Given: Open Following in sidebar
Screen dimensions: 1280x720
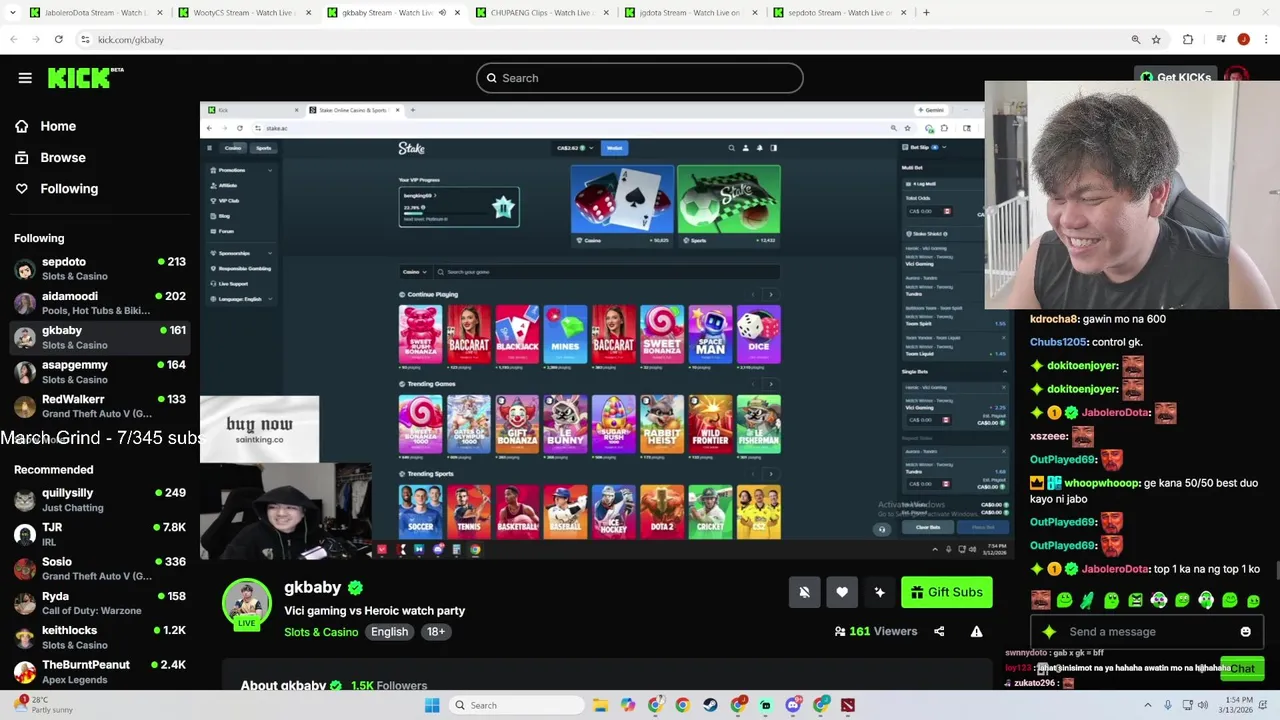Looking at the screenshot, I should coord(56,188).
